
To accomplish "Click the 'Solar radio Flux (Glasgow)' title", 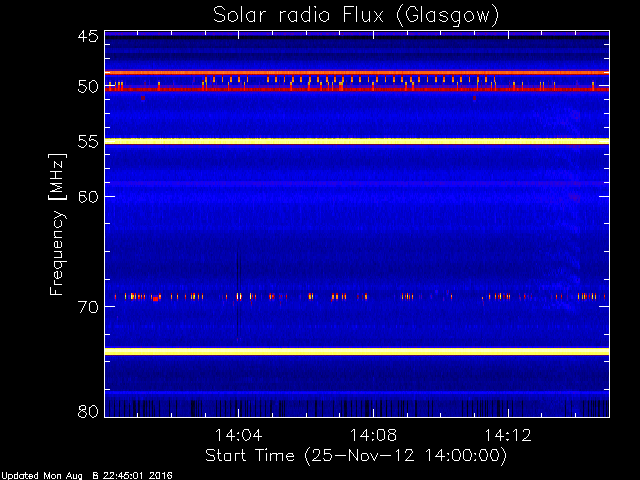I will [356, 16].
